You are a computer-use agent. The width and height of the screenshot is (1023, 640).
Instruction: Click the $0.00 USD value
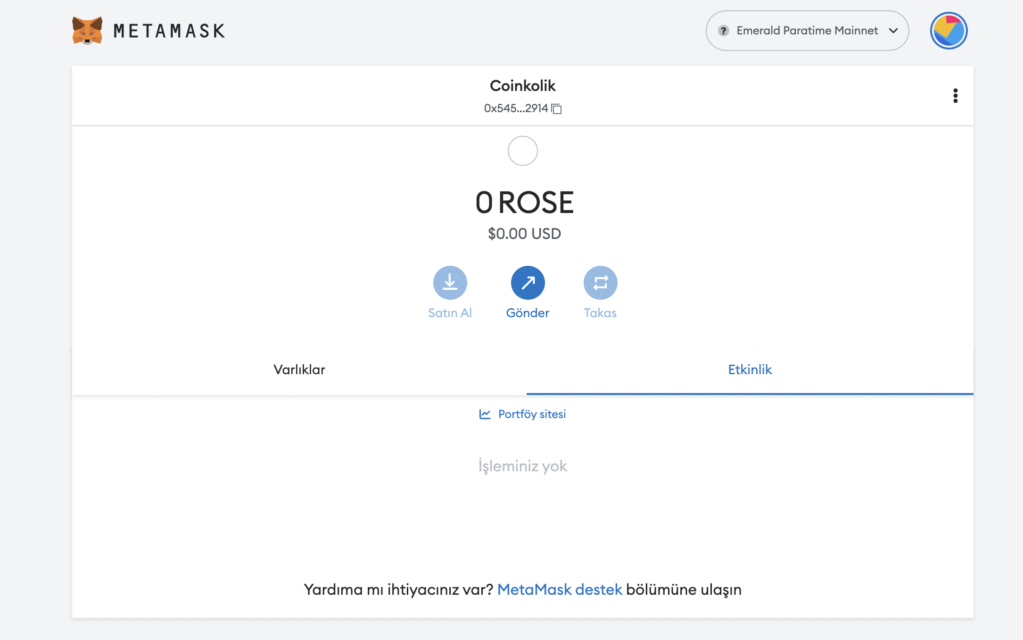(x=525, y=234)
